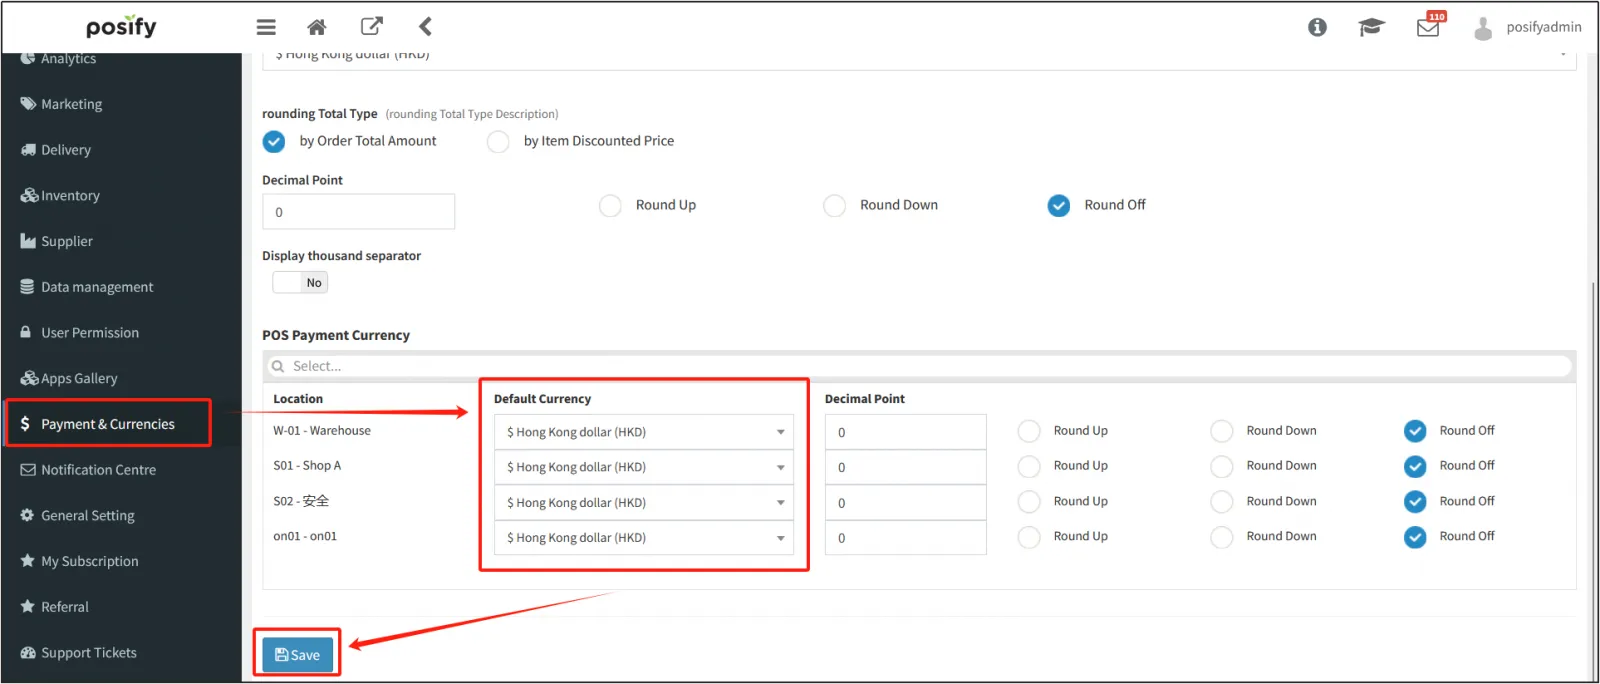The width and height of the screenshot is (1600, 684).
Task: Select top Round Up radio under Decimal Point
Action: tap(610, 206)
